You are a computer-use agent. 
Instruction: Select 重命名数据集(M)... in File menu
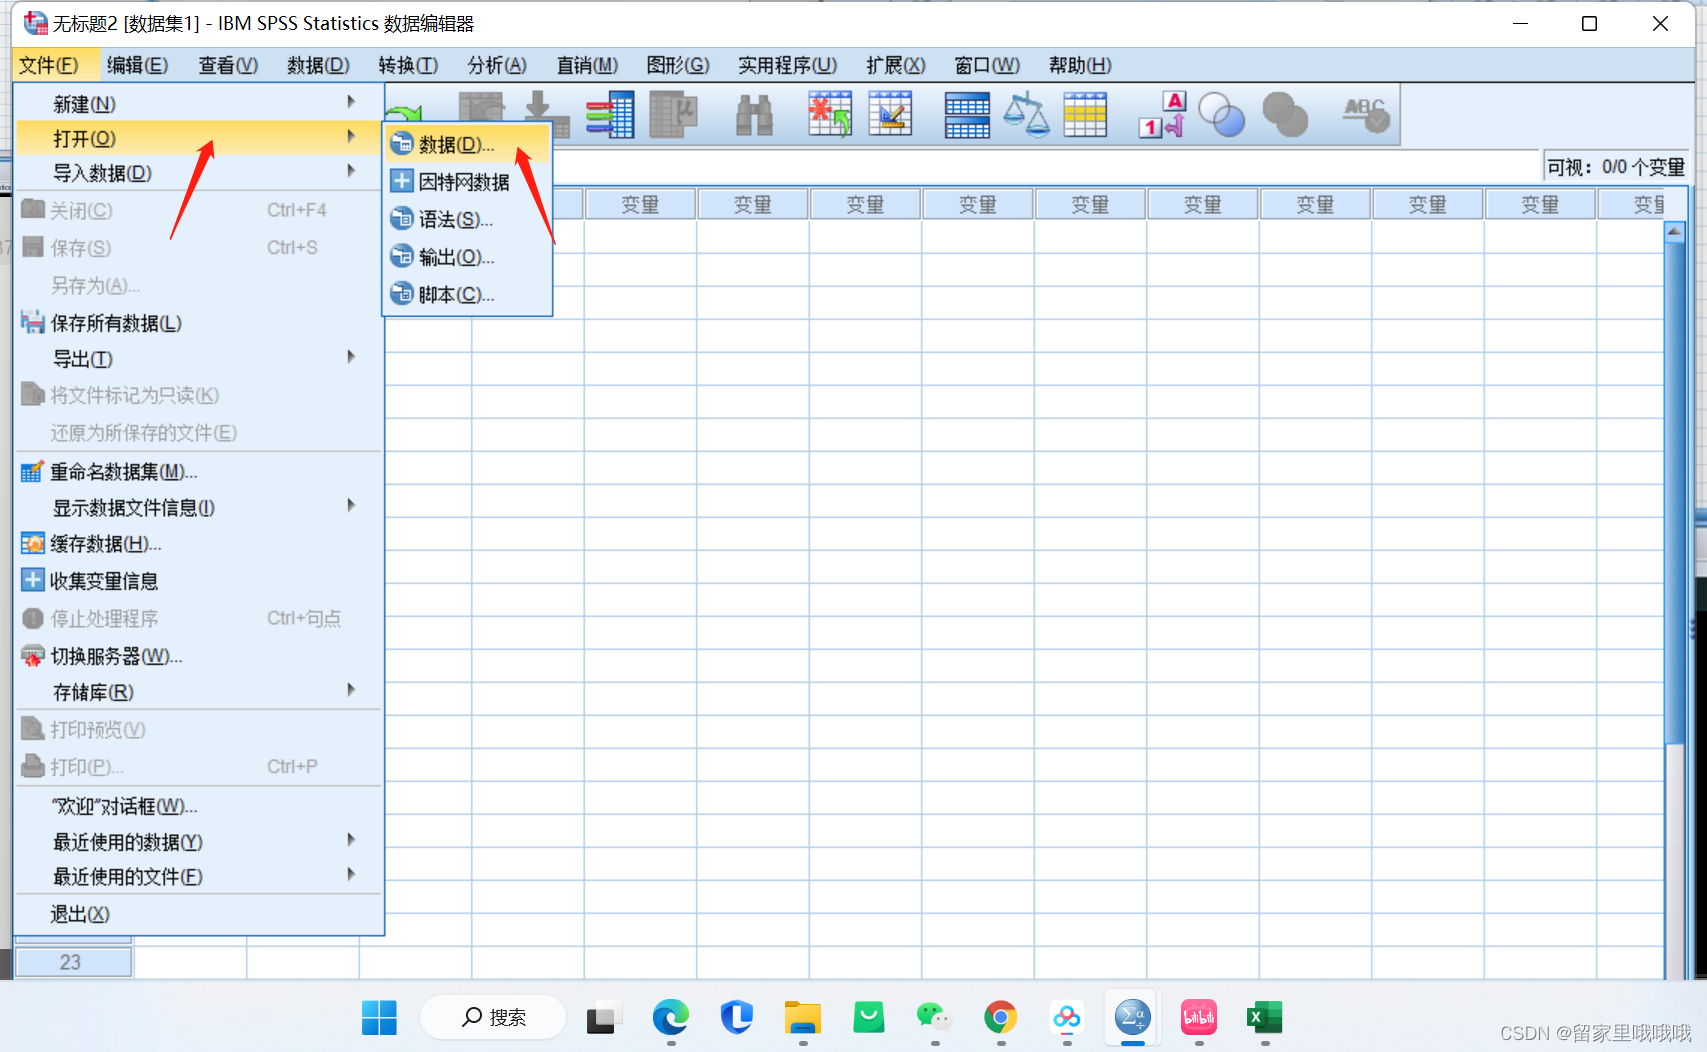[200, 471]
